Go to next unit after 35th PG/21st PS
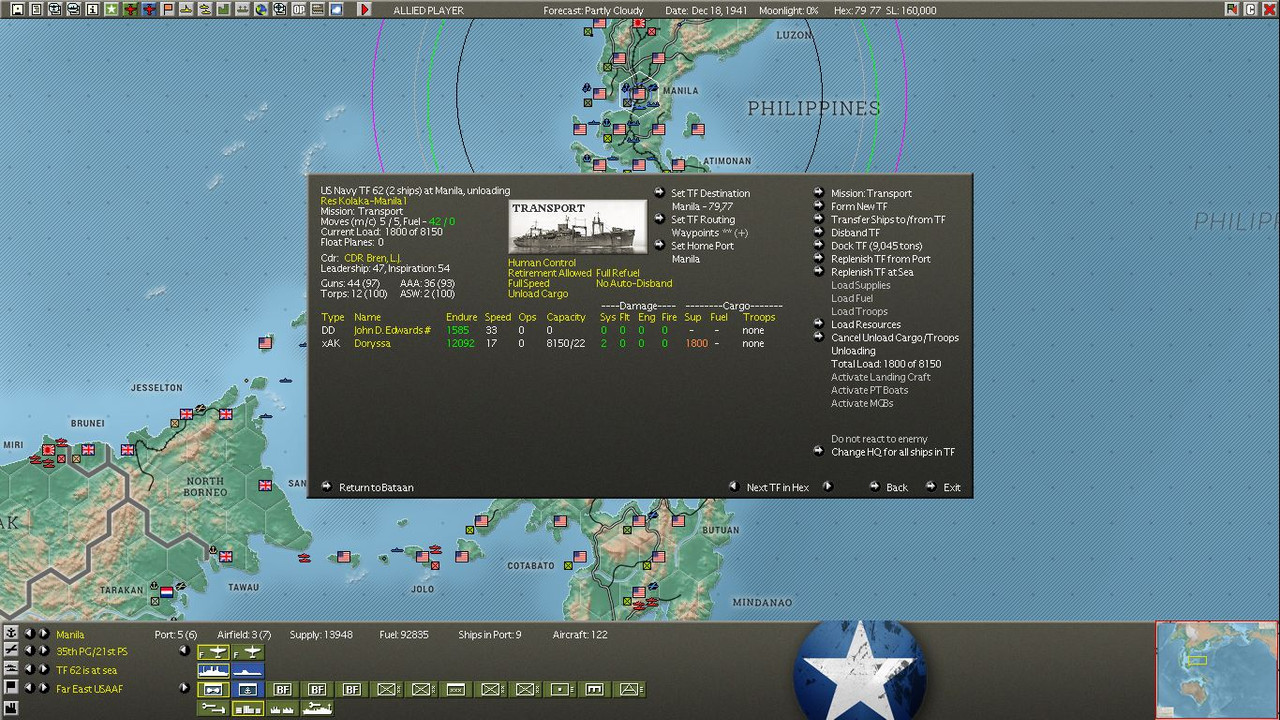 tap(44, 651)
